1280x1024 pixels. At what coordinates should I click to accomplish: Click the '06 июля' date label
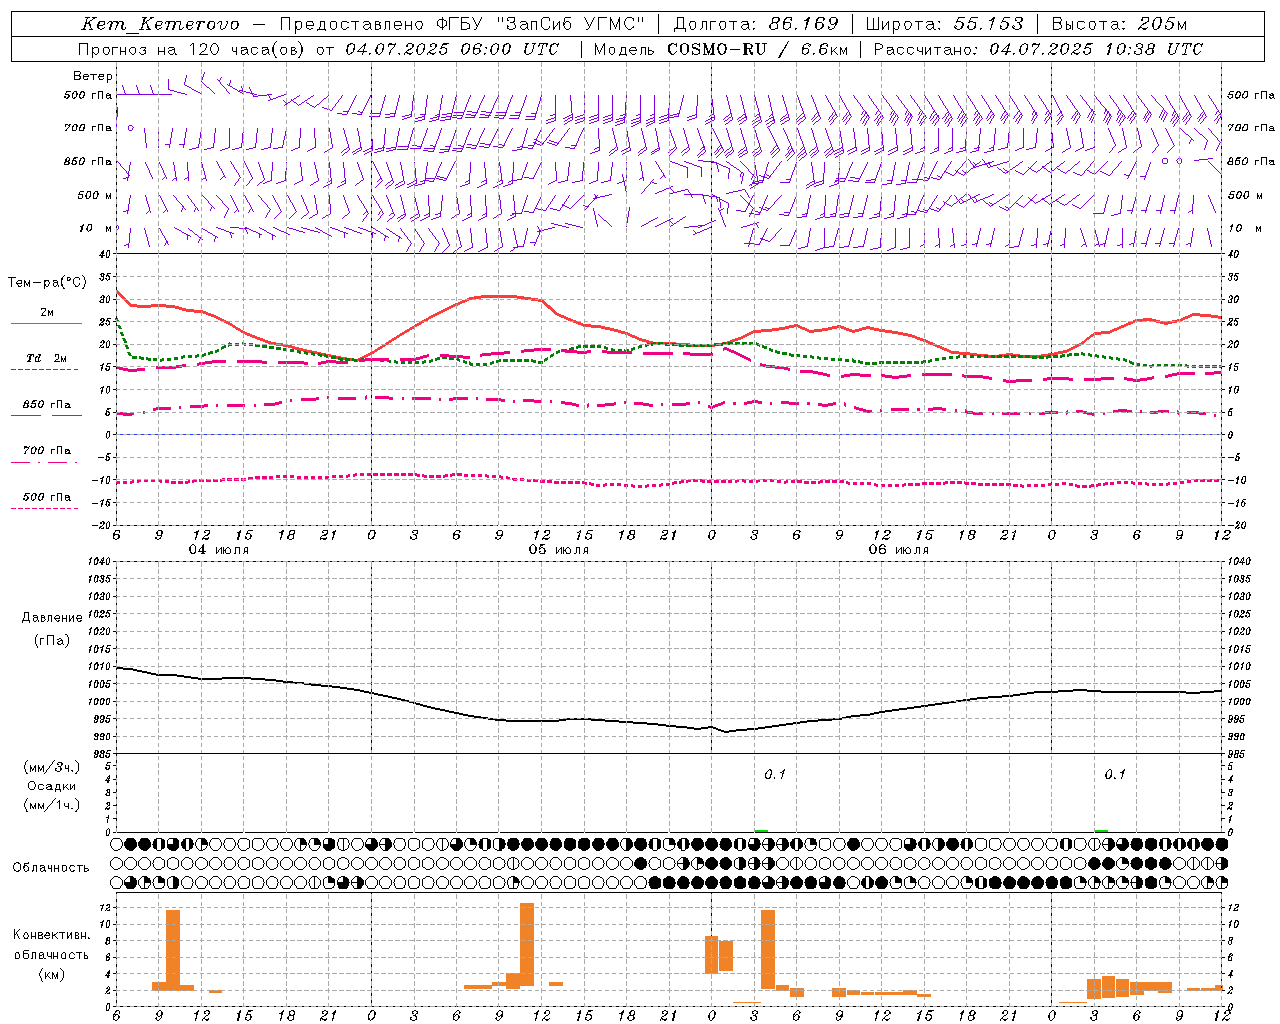tap(898, 550)
